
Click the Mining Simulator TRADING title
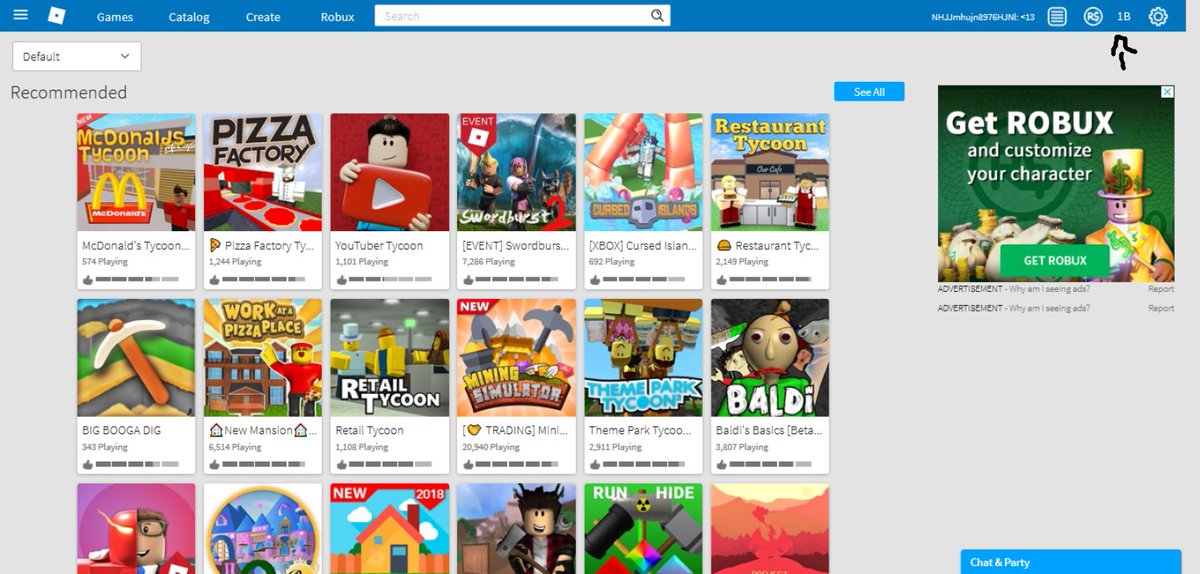[516, 431]
